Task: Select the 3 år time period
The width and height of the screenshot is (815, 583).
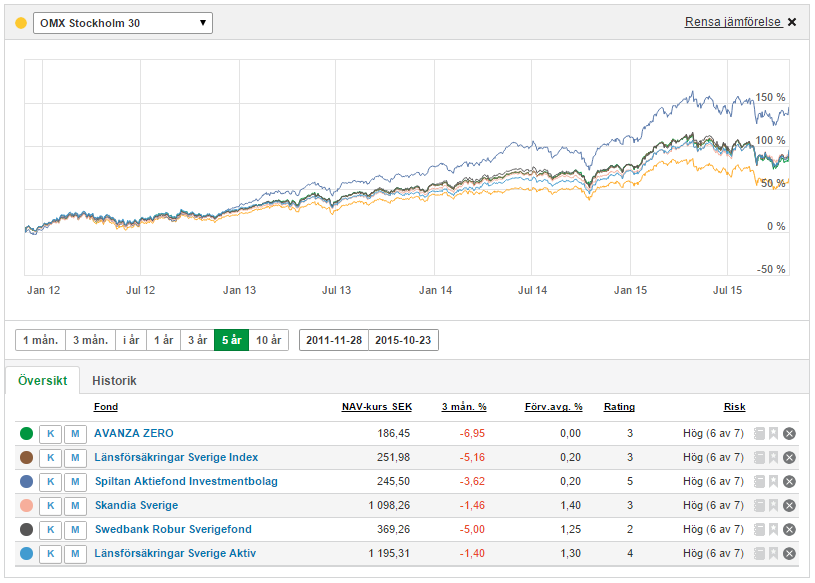Action: point(197,340)
